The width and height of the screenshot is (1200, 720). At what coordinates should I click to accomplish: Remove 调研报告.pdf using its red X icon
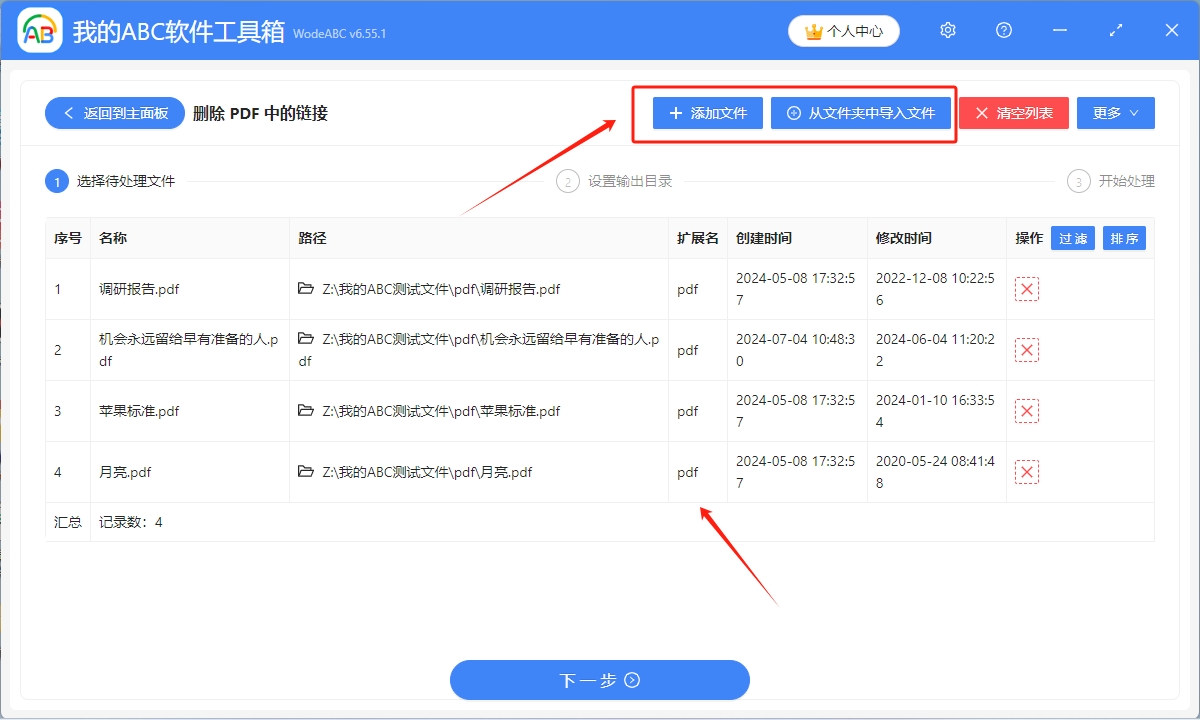tap(1026, 288)
